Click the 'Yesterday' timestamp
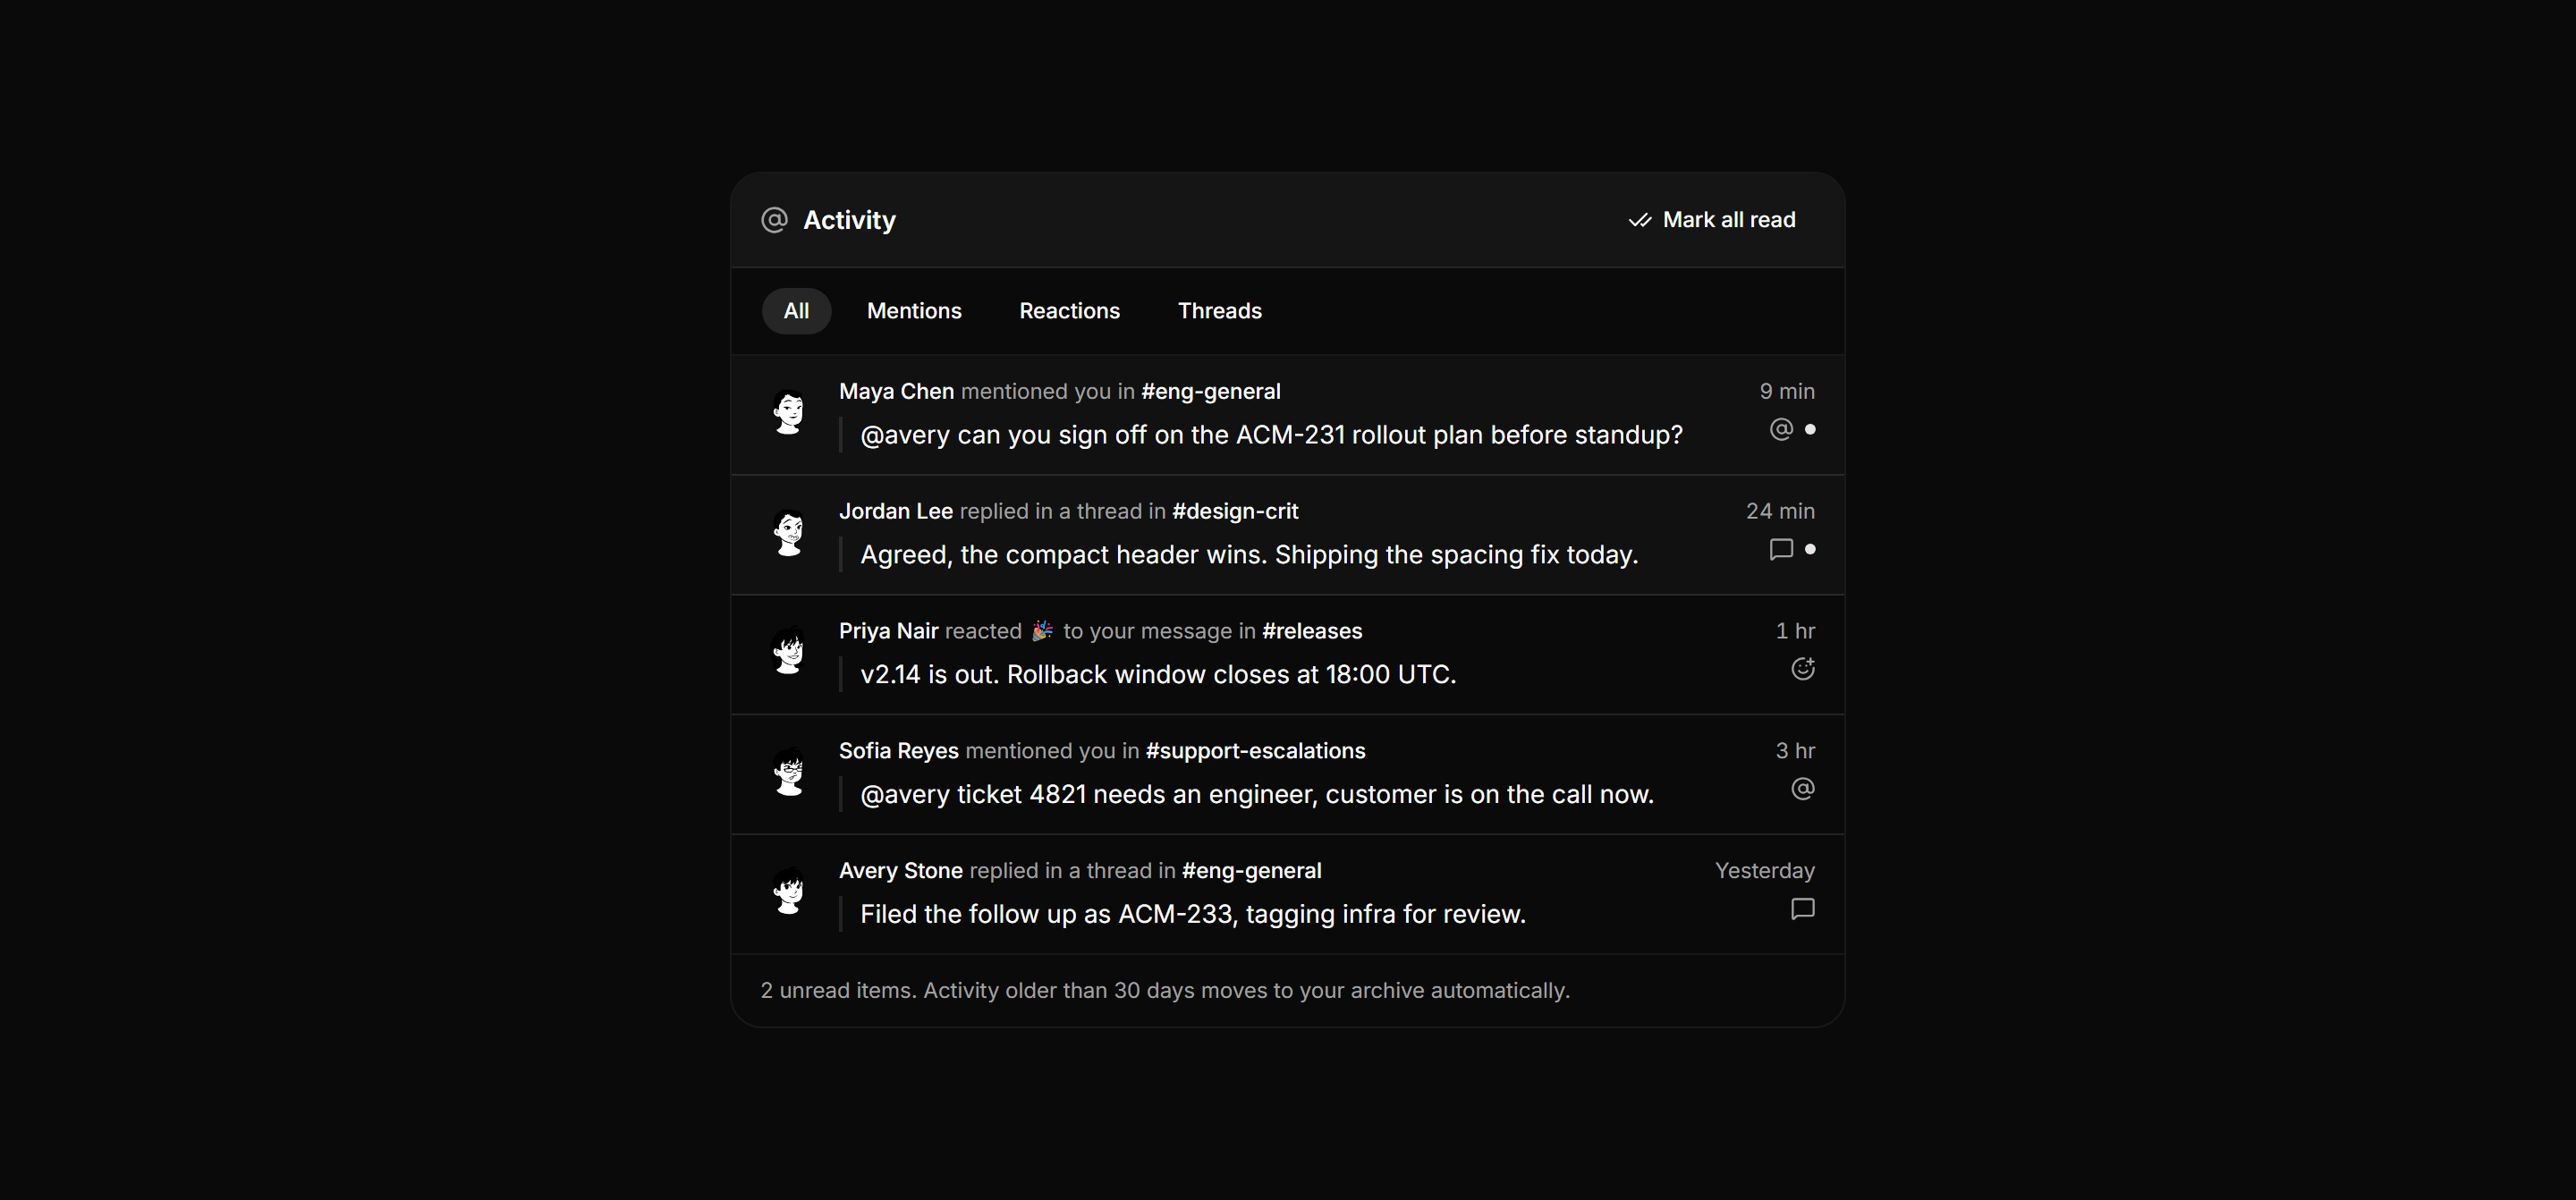Image resolution: width=2576 pixels, height=1200 pixels. click(1765, 871)
